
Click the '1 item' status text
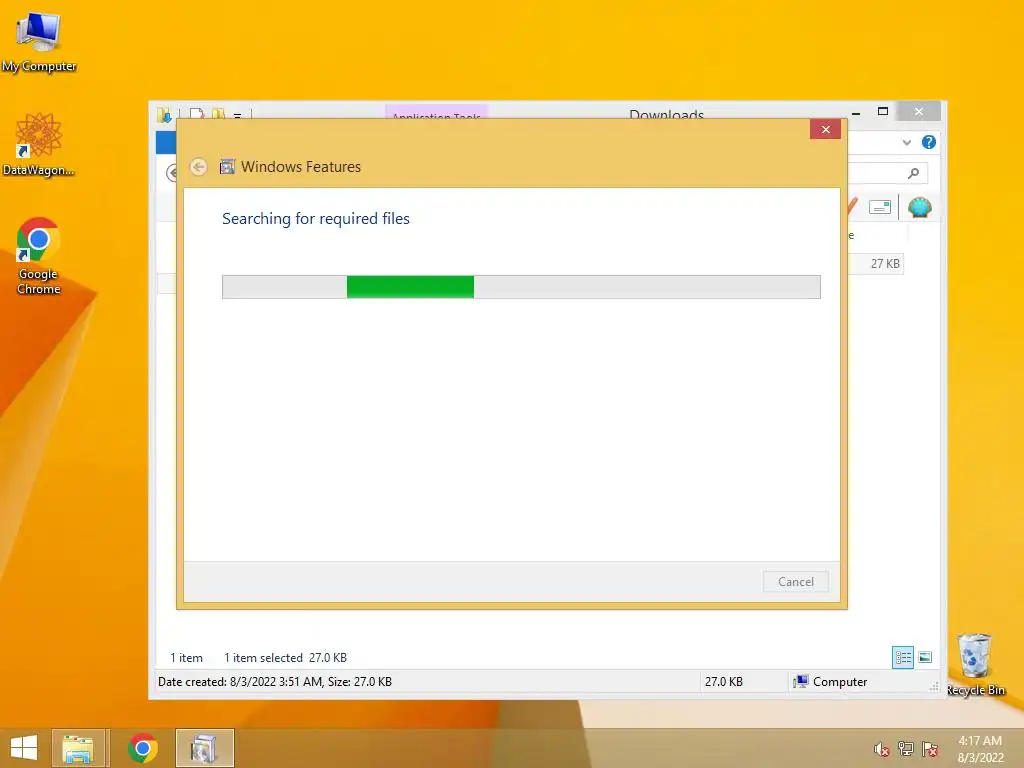point(186,658)
